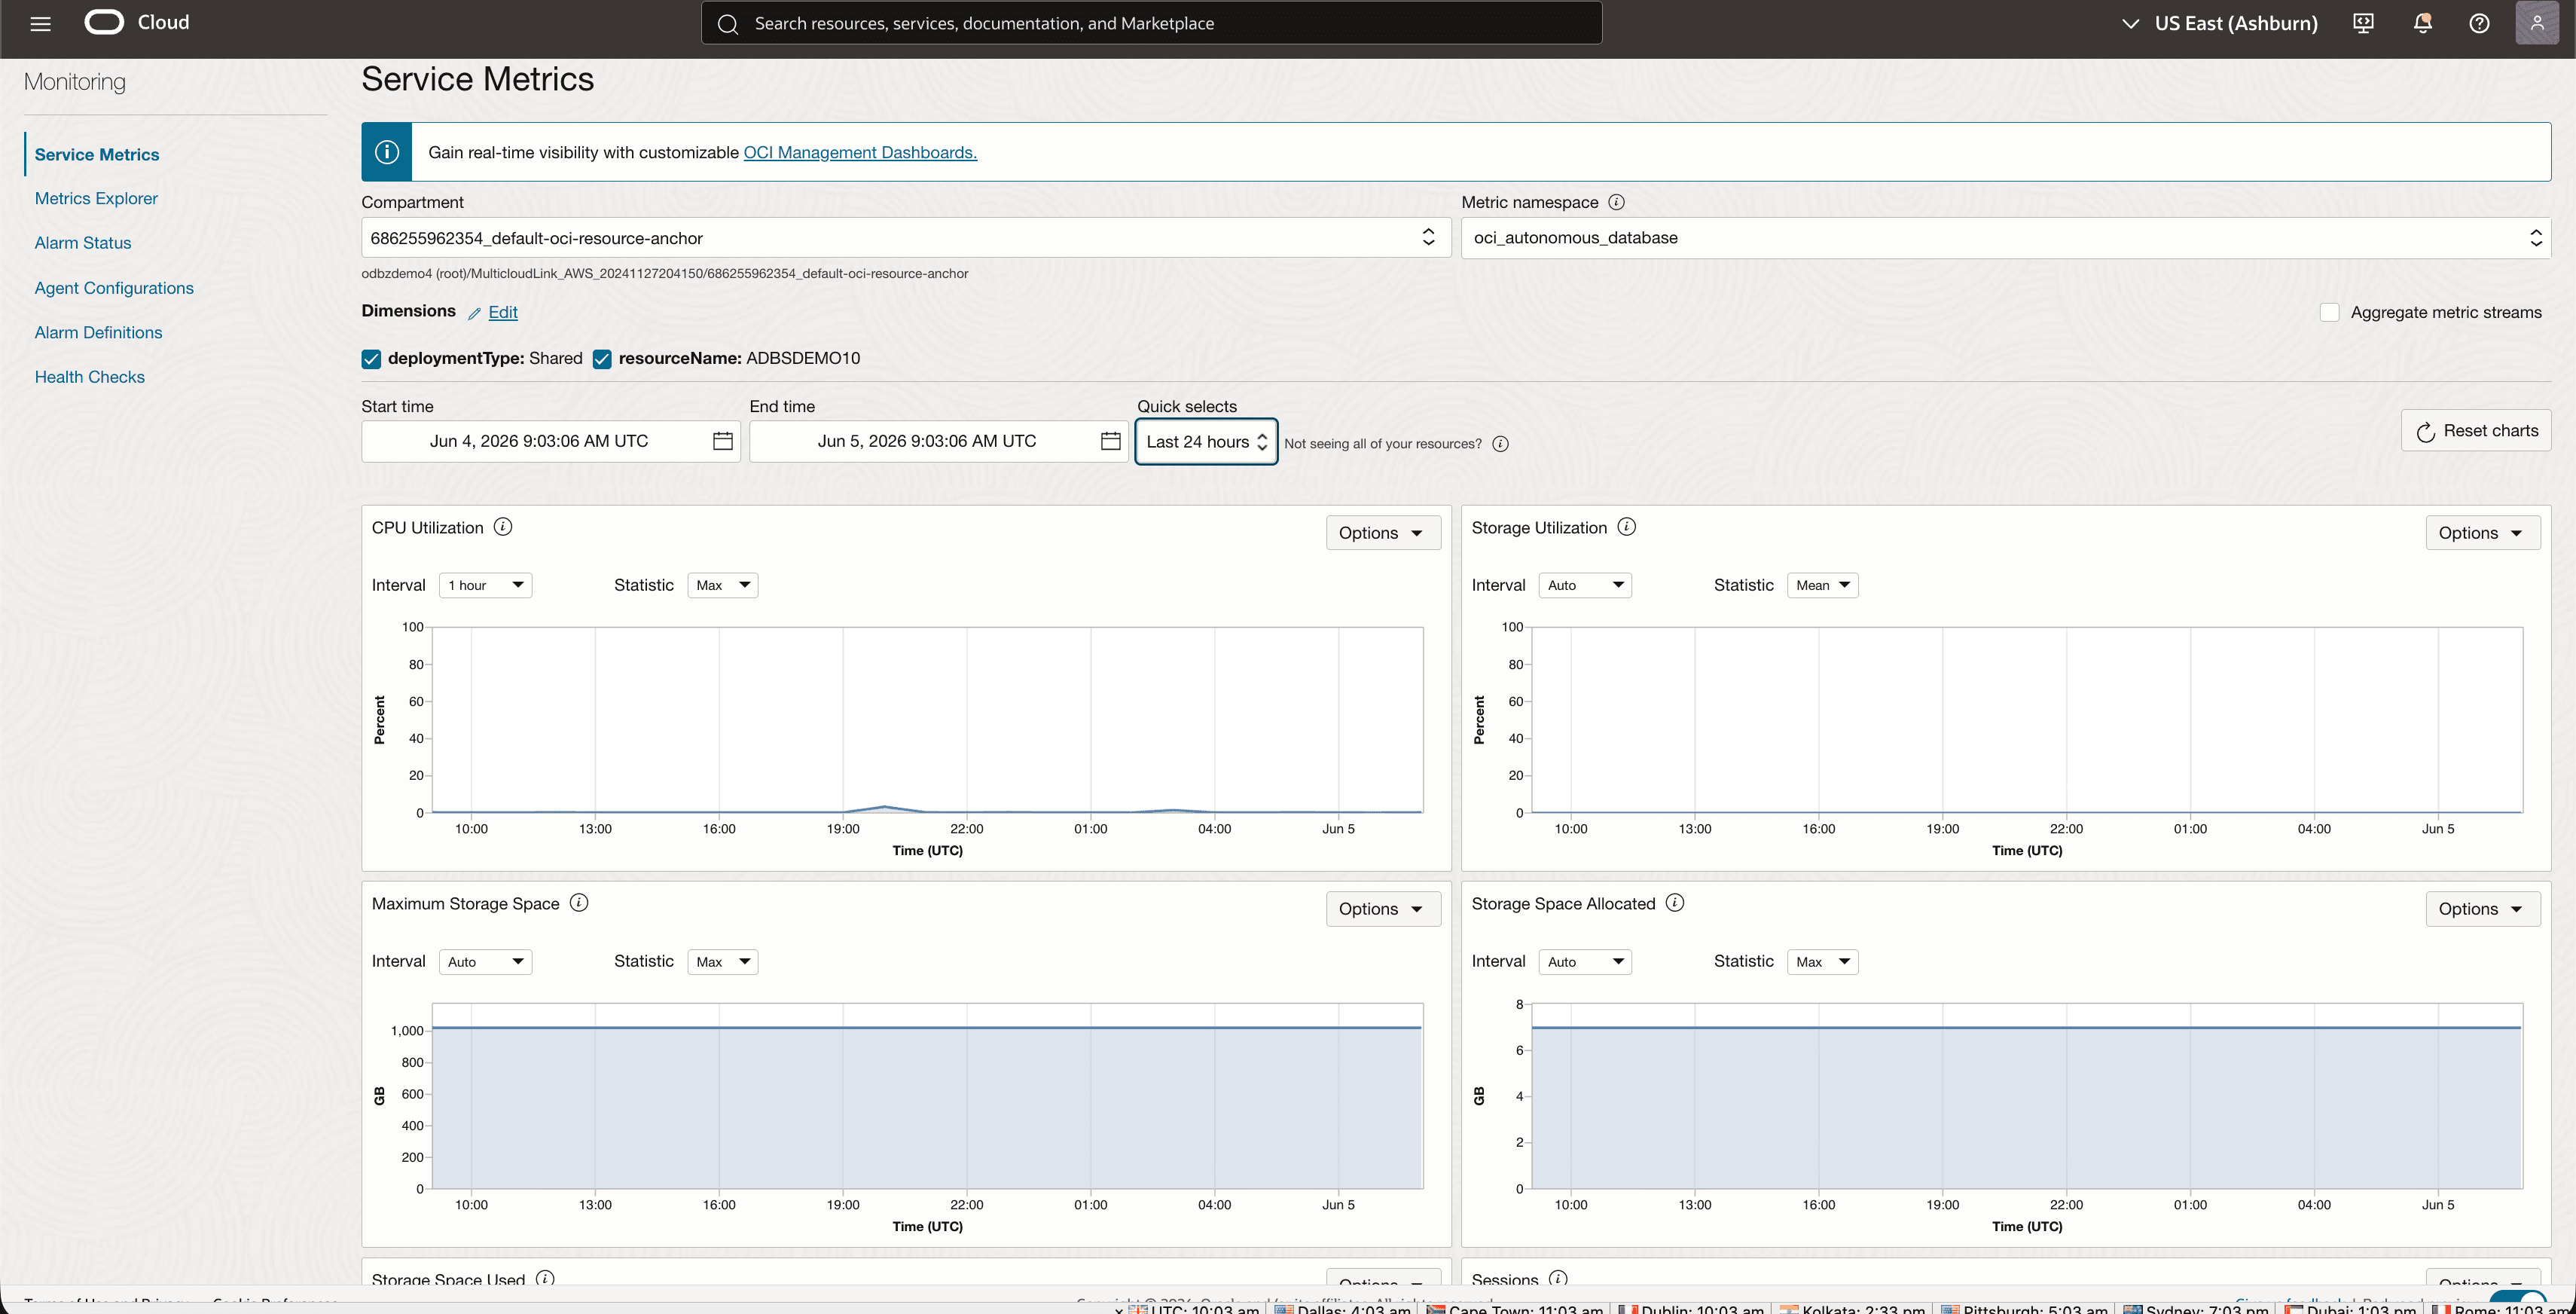Select Service Metrics in sidebar
Screen dimensions: 2576x1314
pos(97,154)
